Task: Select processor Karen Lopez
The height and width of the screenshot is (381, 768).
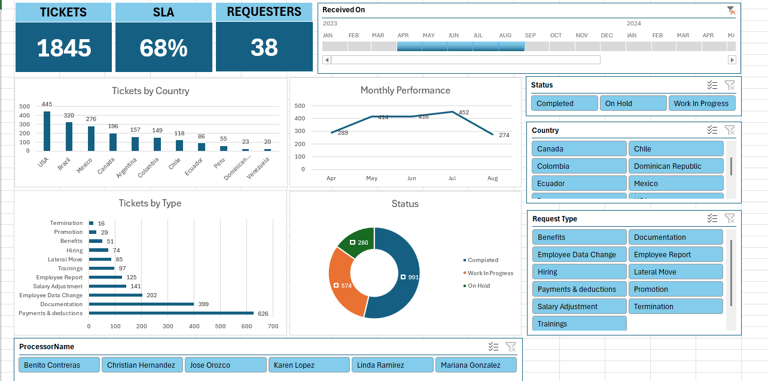Action: (309, 365)
